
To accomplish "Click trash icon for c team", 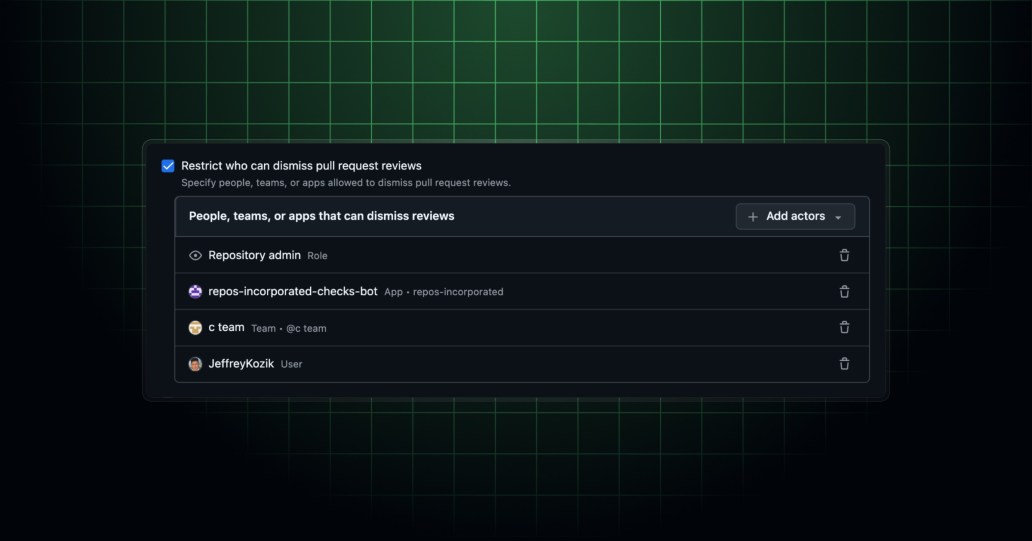I will 844,327.
